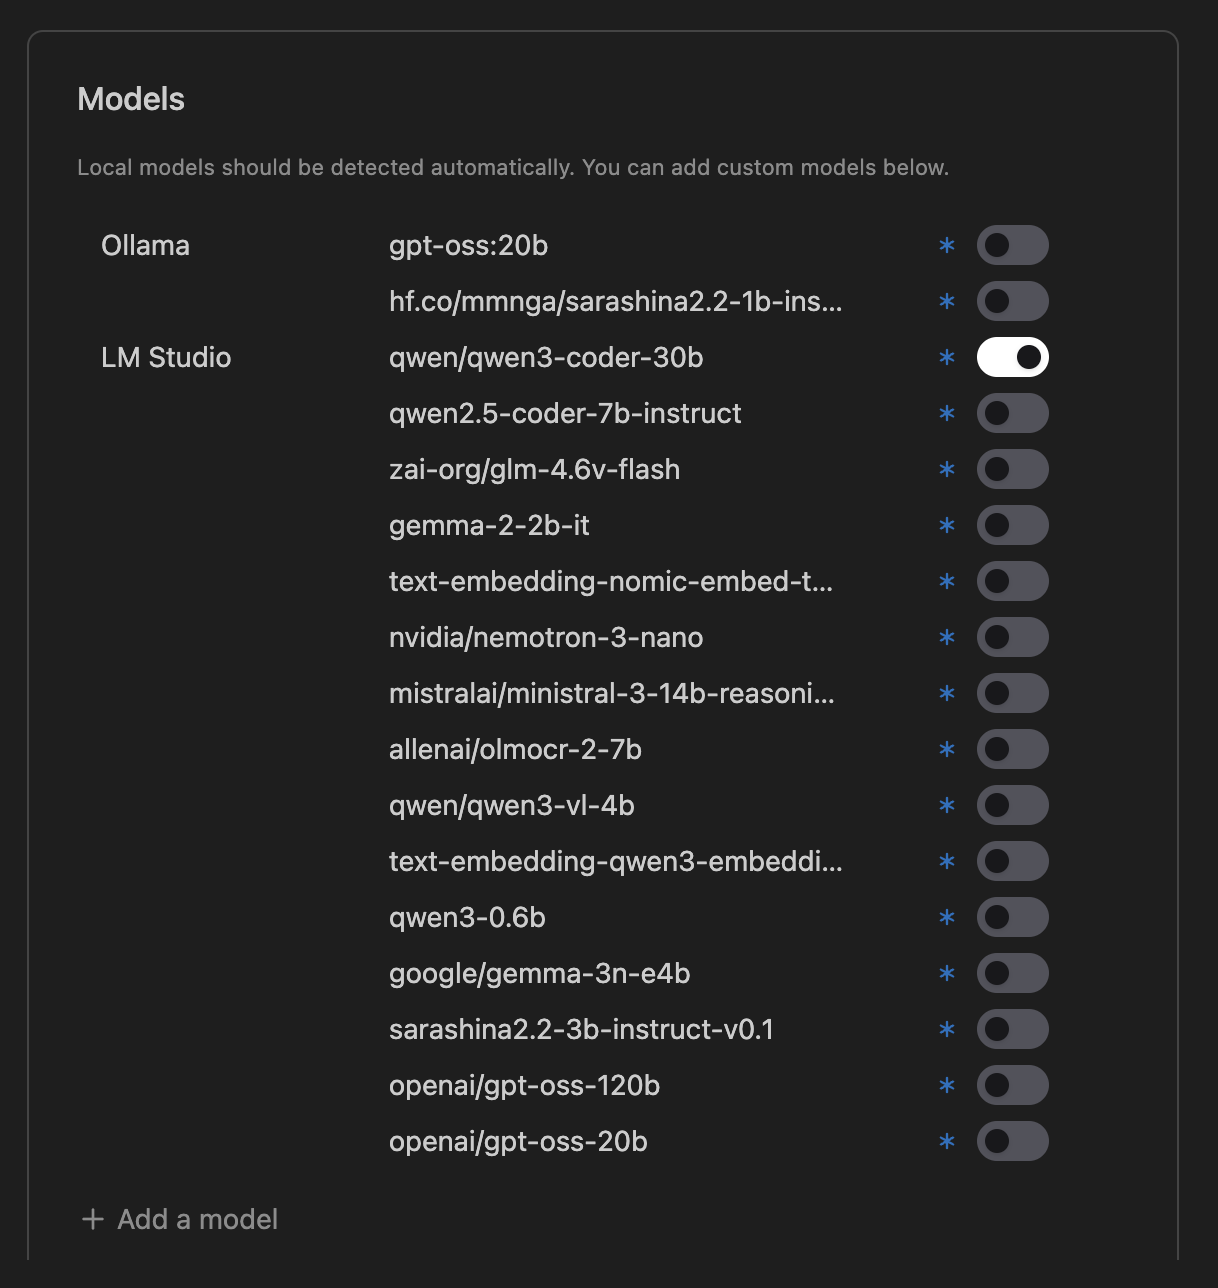
Task: Click the asterisk next to gemma-2-2b-it
Action: tap(946, 525)
